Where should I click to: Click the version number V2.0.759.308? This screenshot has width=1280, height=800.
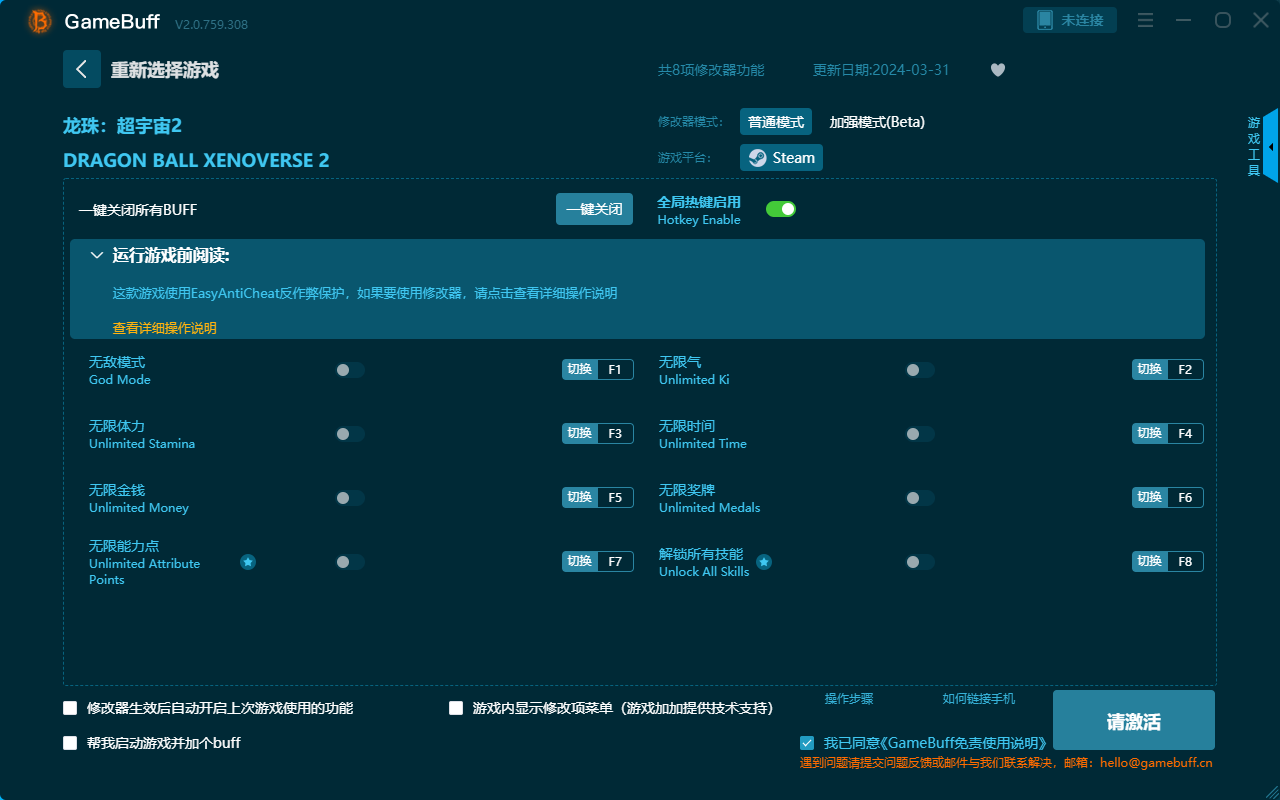tap(211, 23)
